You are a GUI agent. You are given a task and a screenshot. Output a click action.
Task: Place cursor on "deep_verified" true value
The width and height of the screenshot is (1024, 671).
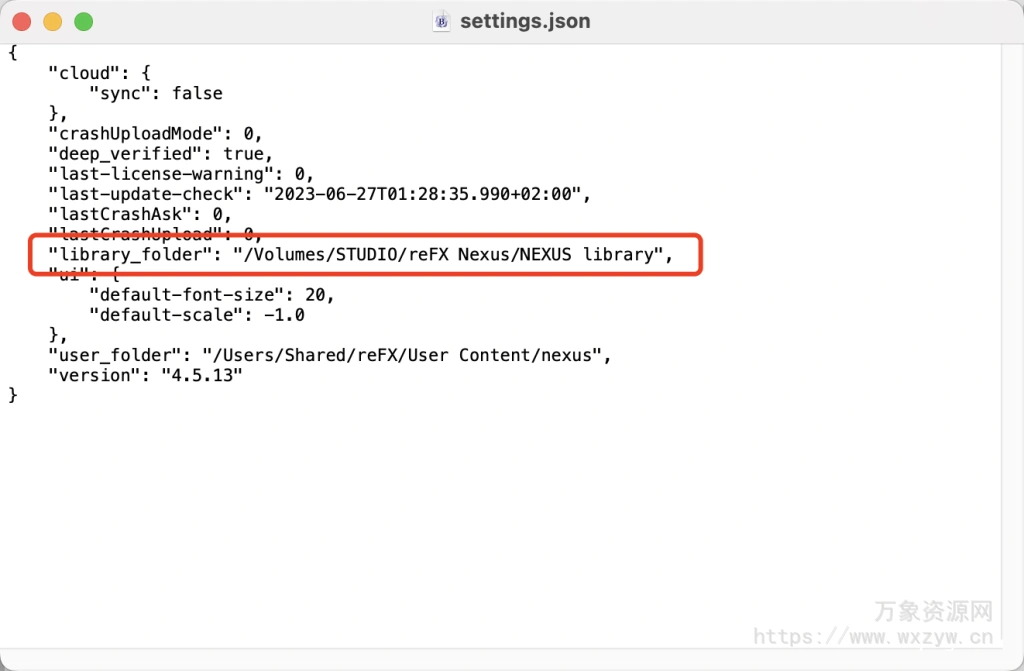pyautogui.click(x=243, y=154)
